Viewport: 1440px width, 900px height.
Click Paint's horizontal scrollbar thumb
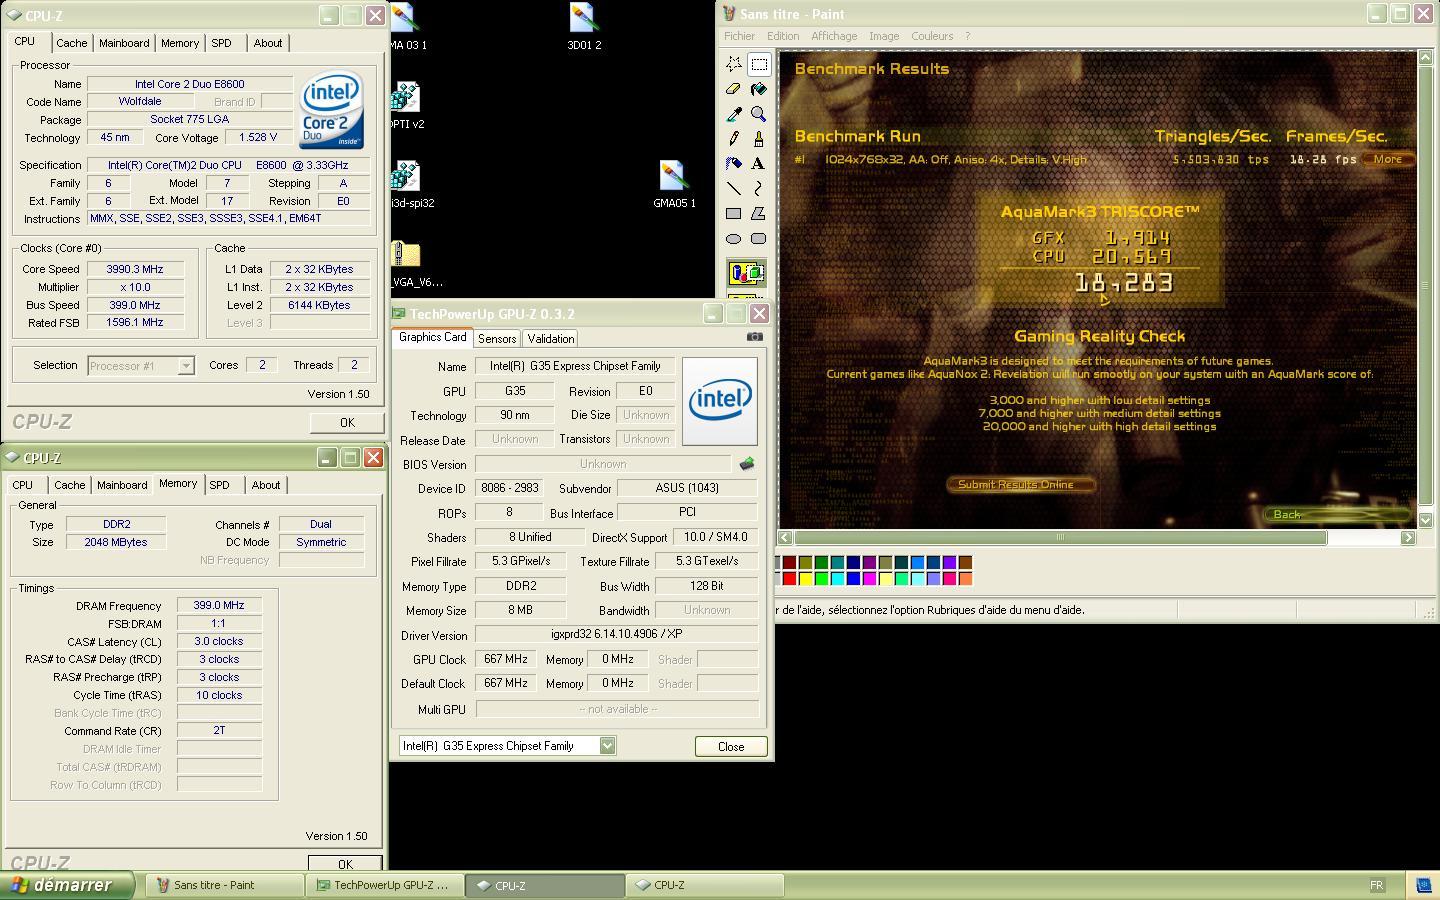[x=1060, y=538]
